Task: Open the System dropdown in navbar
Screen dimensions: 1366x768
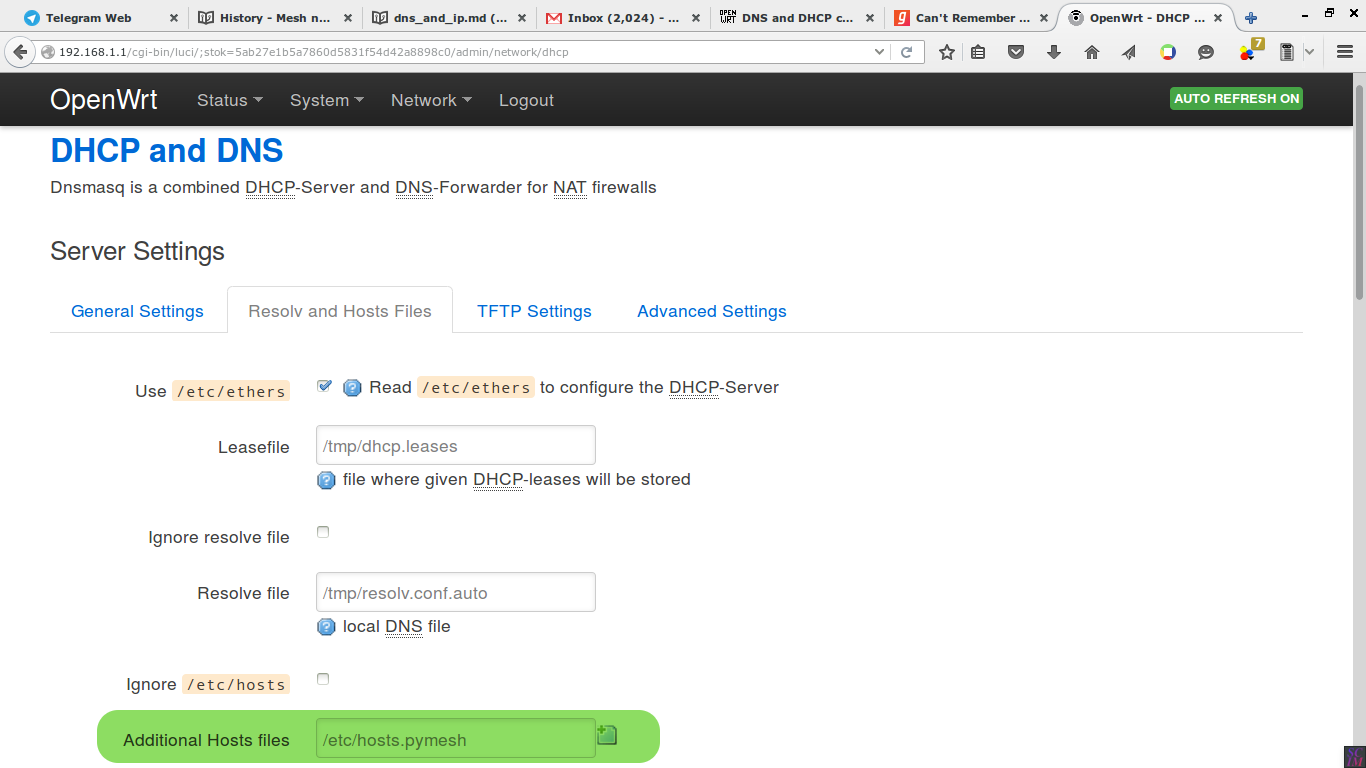Action: [x=326, y=100]
